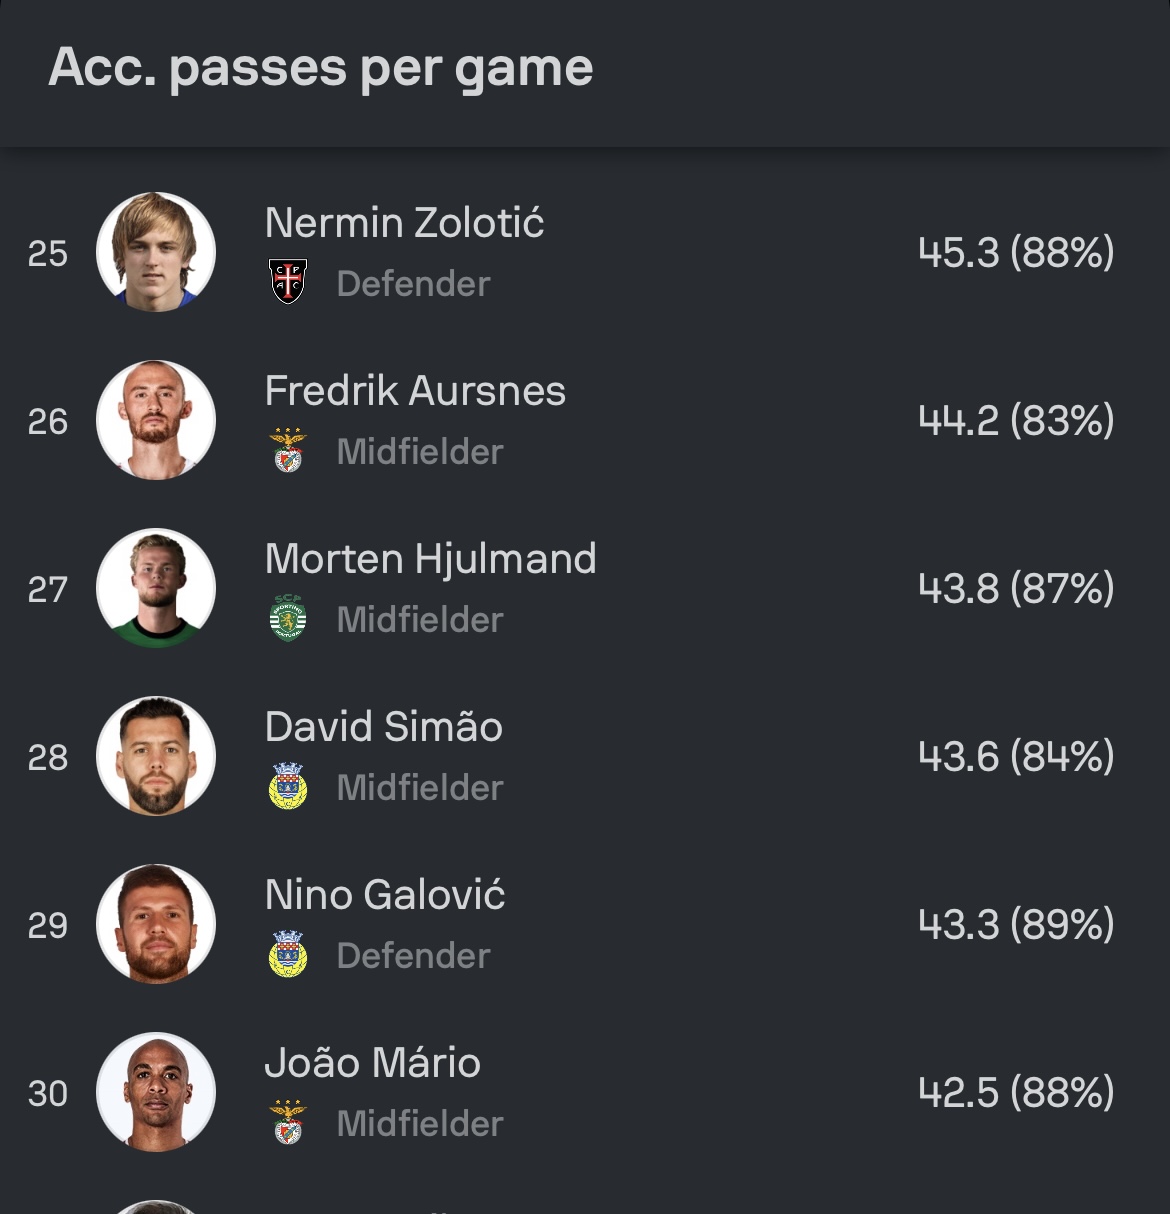Screen dimensions: 1170x1214
Task: Select the João Mário name link
Action: click(372, 1062)
